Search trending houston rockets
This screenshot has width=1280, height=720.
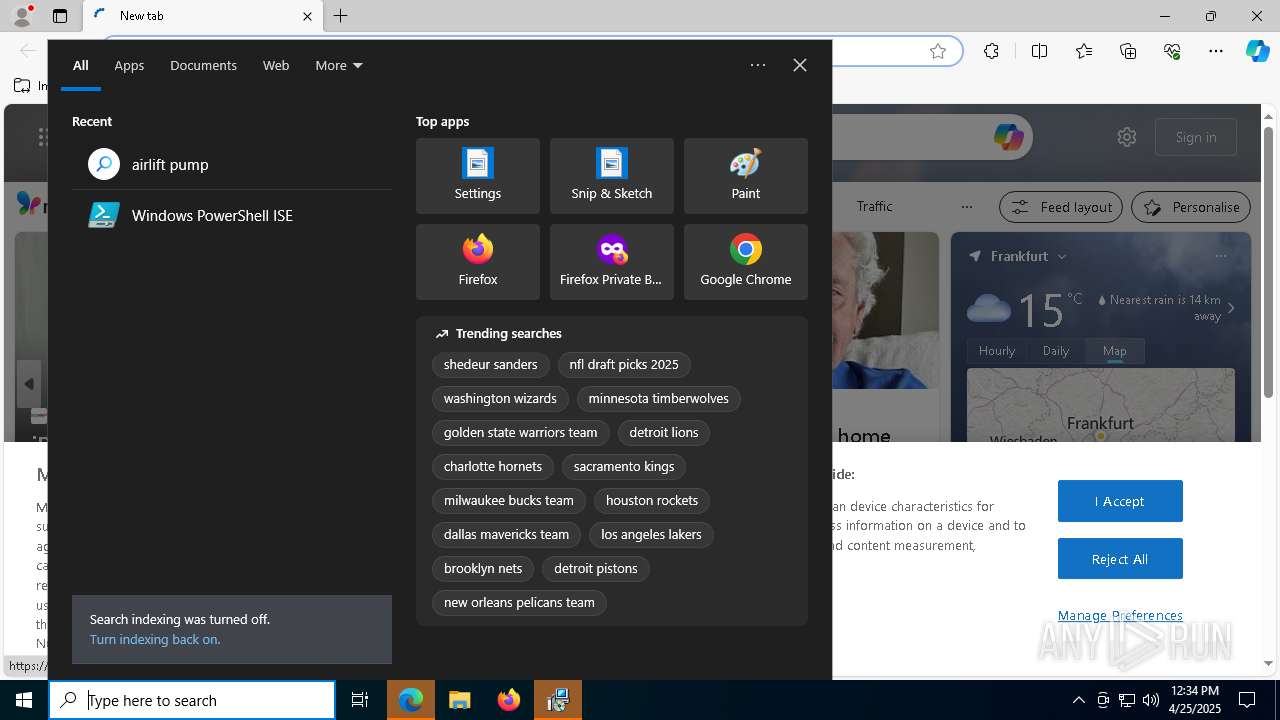[x=652, y=500]
